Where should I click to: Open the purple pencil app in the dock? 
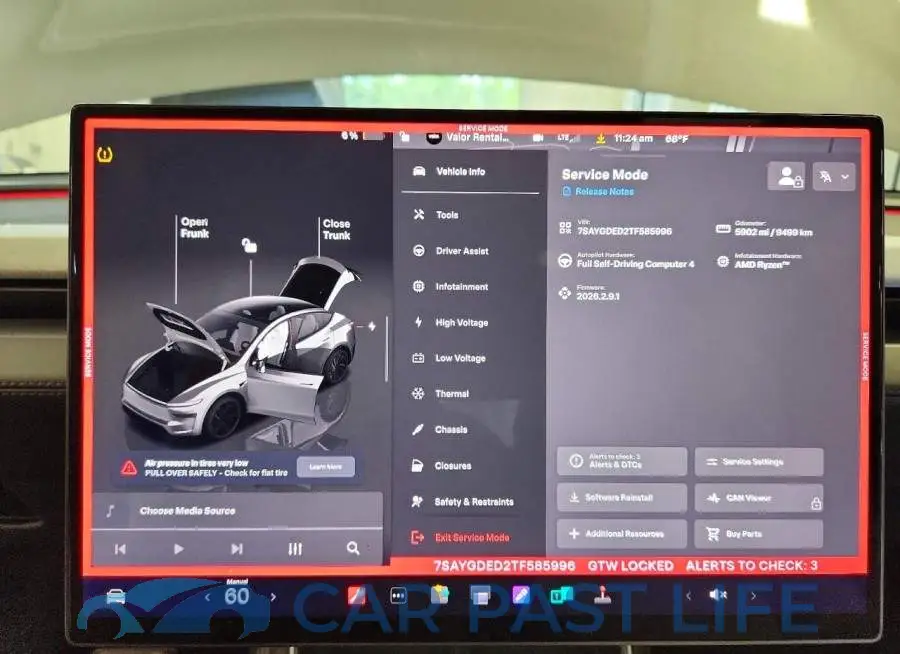point(521,595)
